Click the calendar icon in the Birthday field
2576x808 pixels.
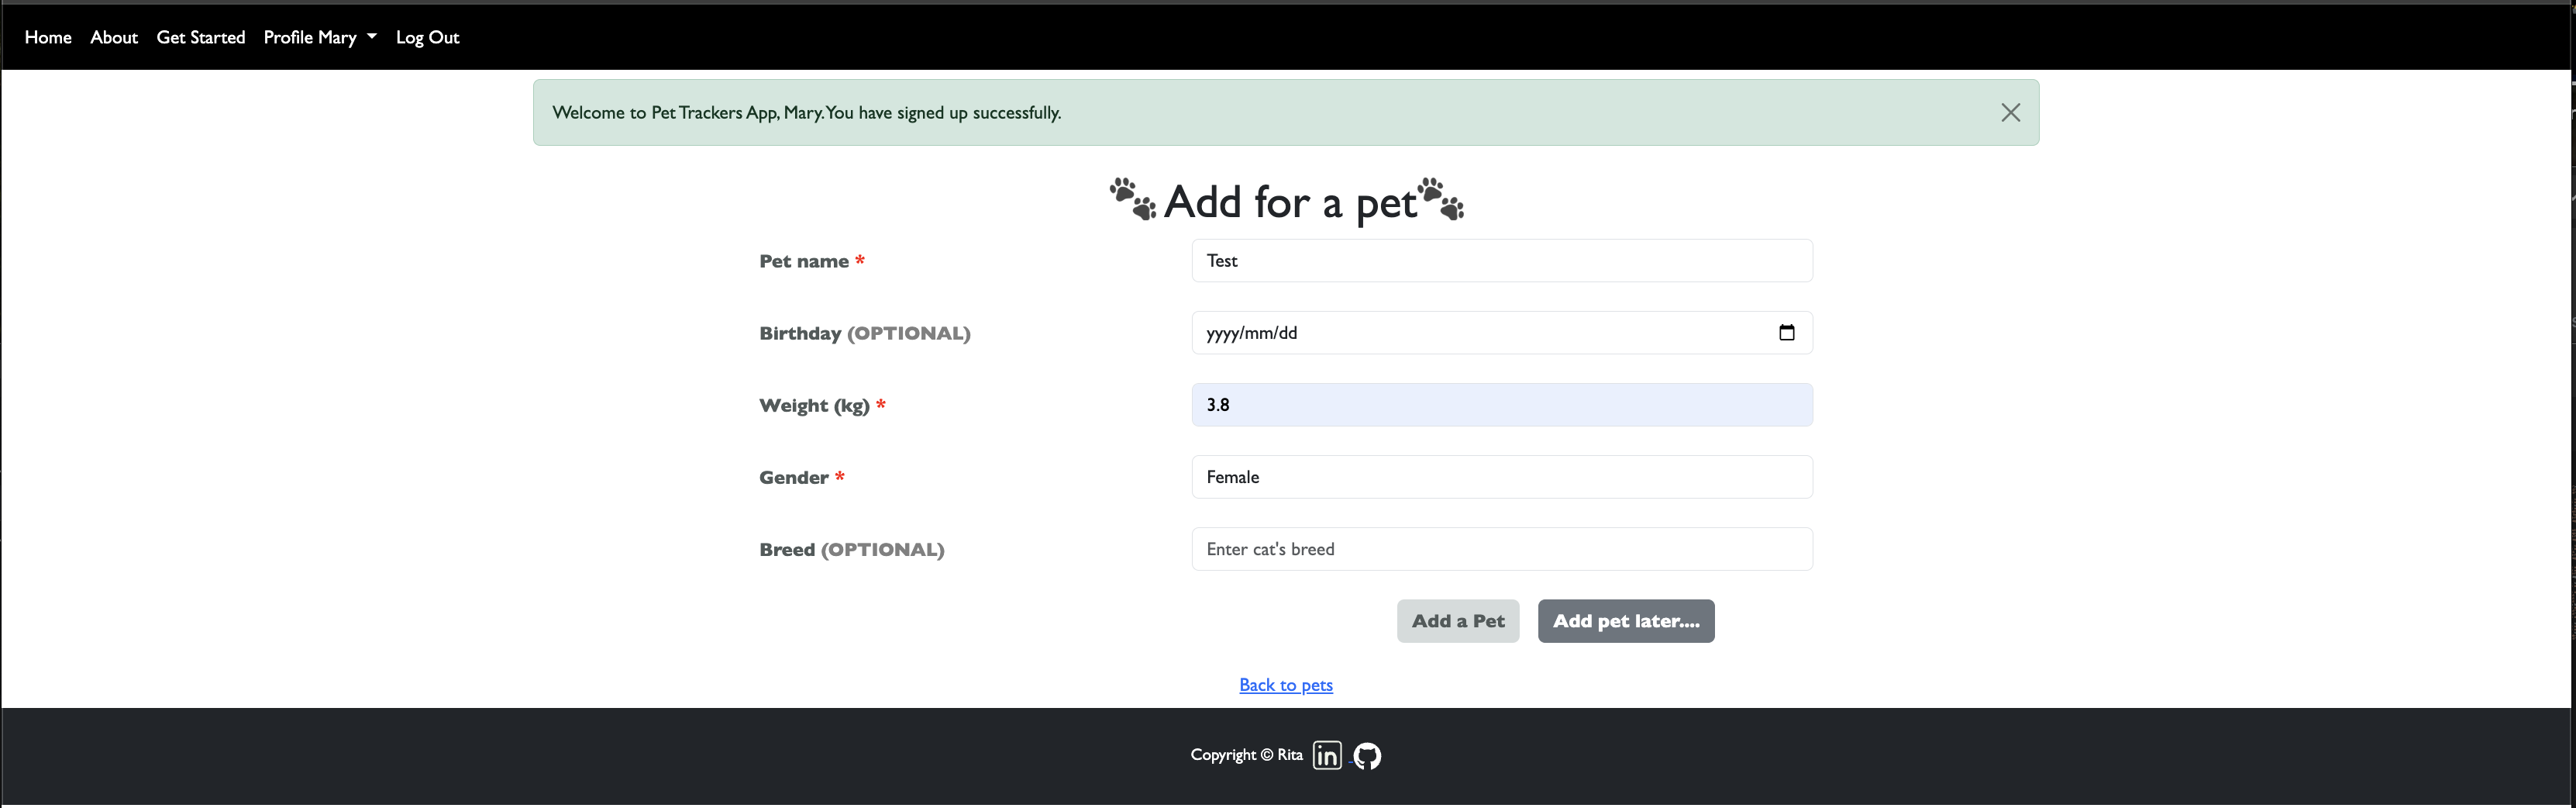tap(1787, 332)
